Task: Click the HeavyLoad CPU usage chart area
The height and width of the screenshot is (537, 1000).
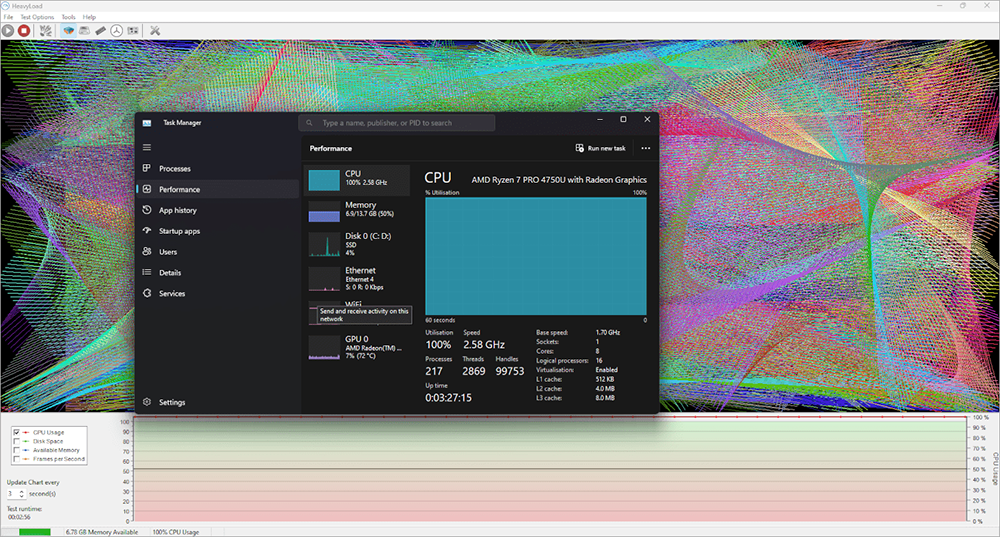Action: pos(550,471)
